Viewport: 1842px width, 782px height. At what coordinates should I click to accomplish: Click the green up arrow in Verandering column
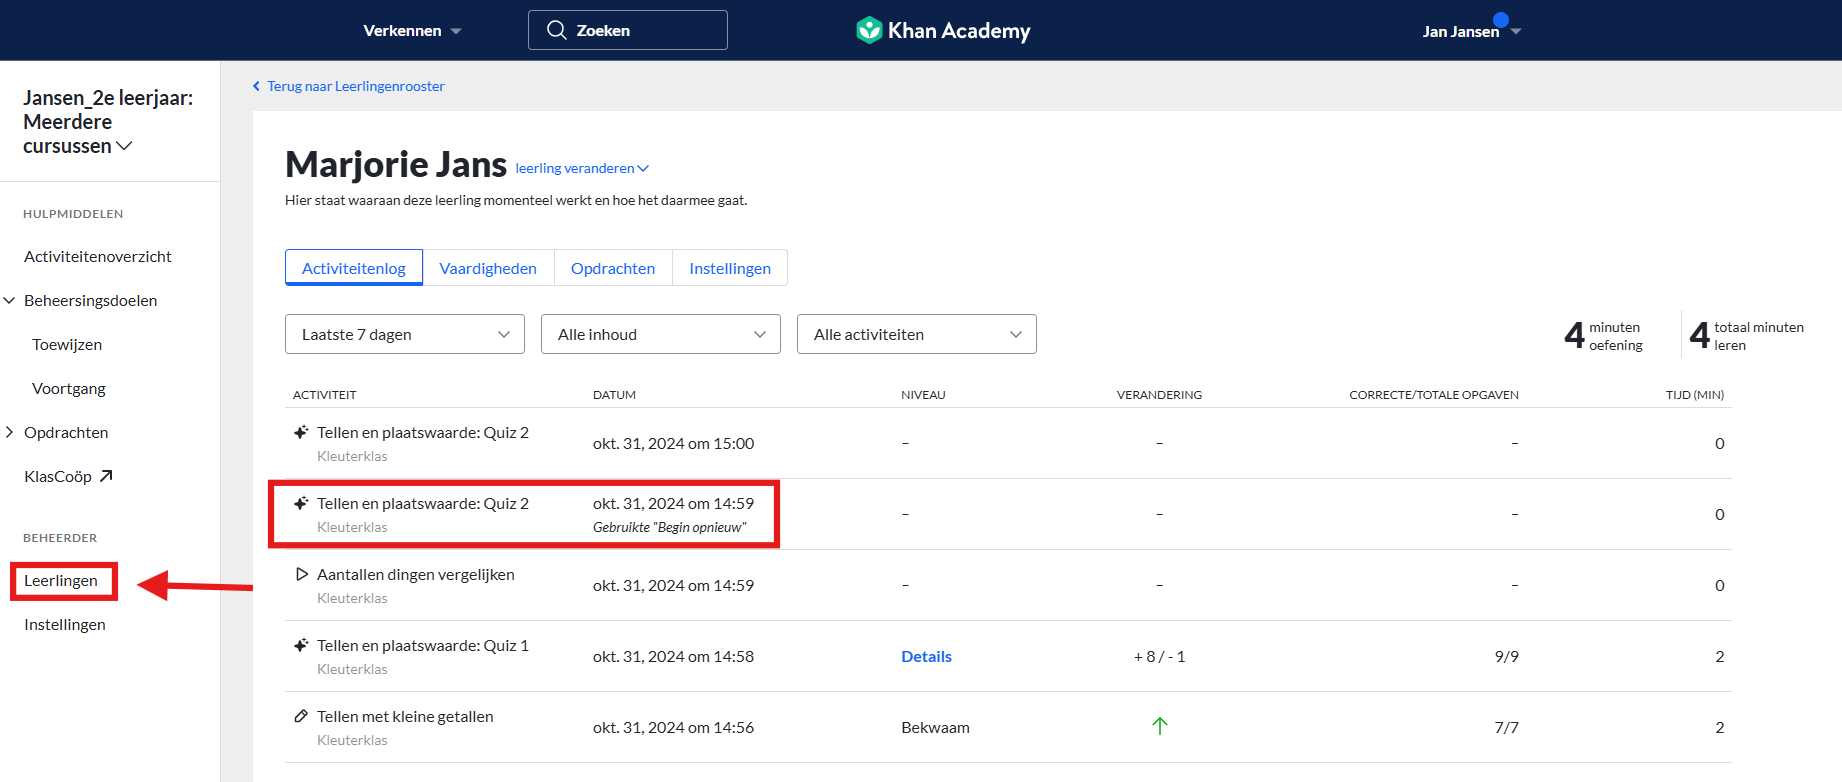(x=1159, y=726)
